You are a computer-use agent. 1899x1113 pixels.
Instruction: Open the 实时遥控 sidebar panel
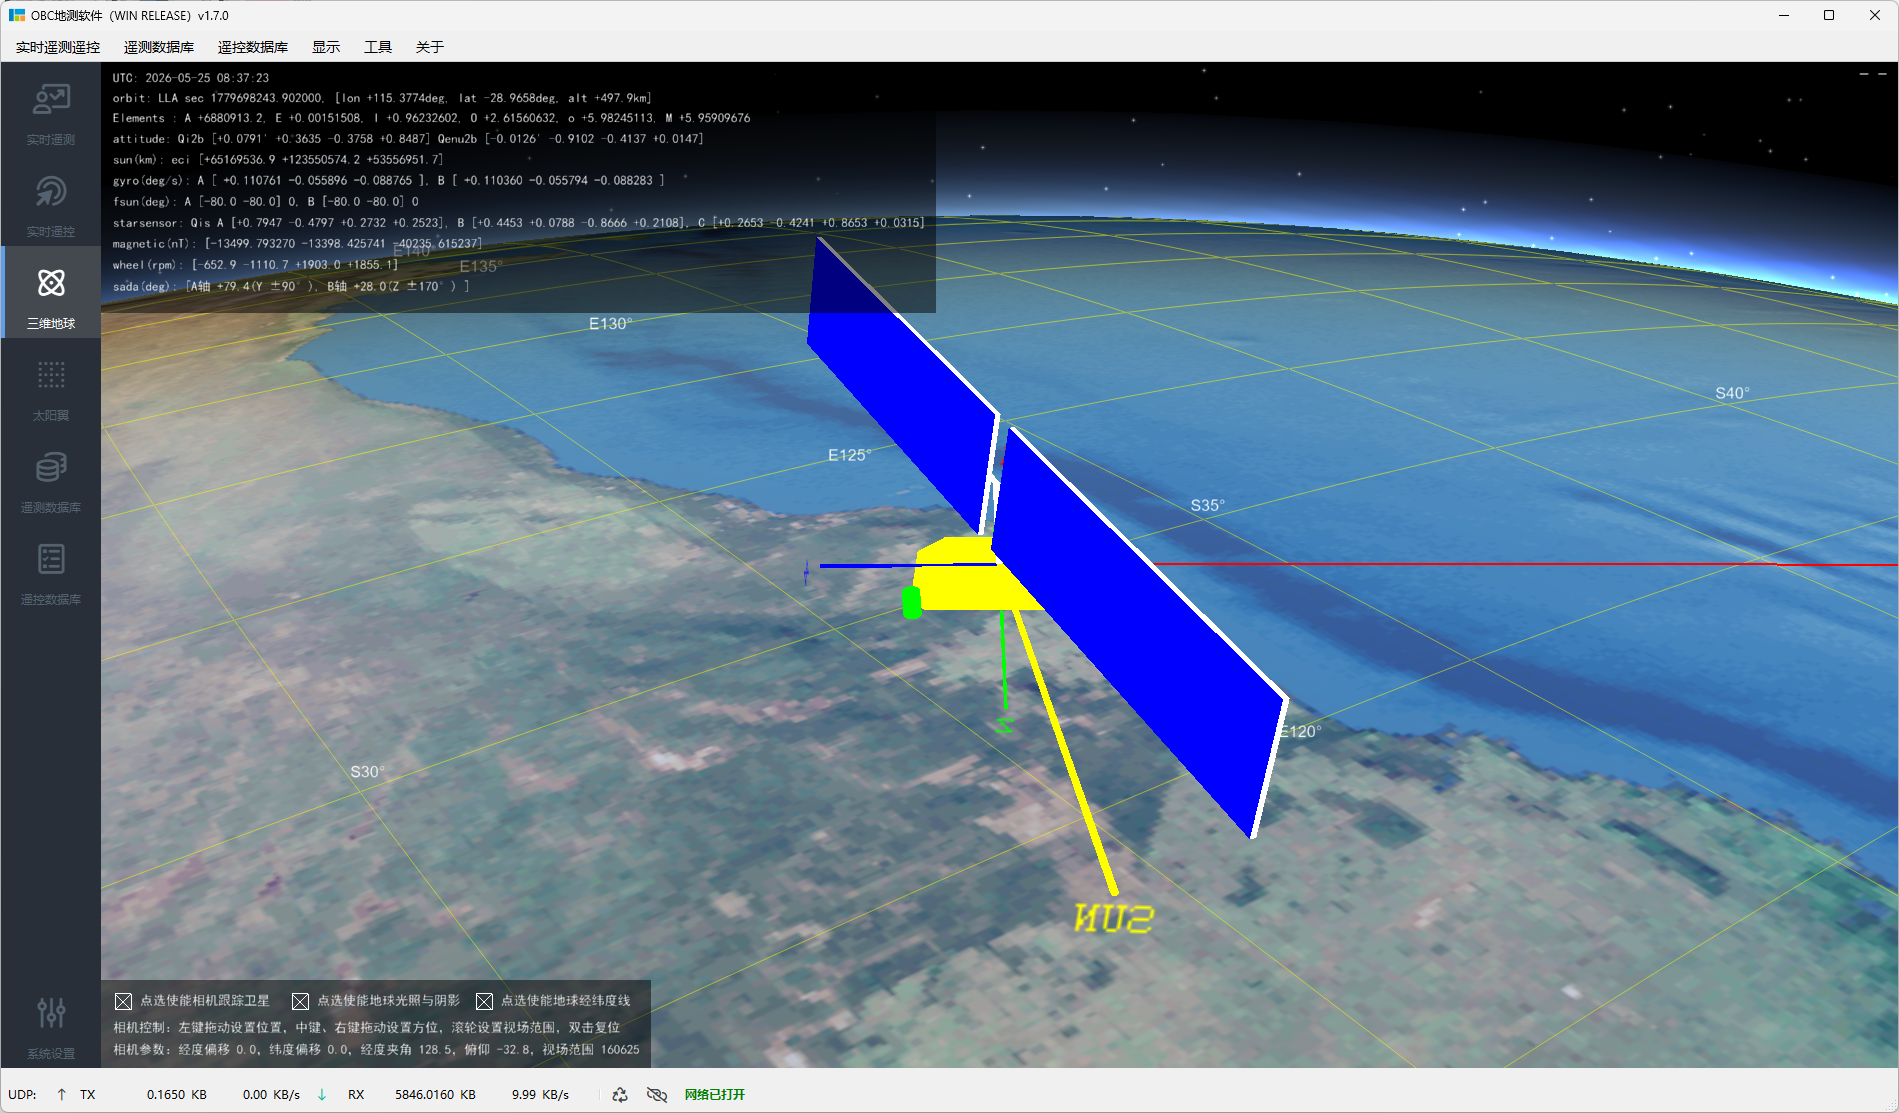[x=51, y=204]
